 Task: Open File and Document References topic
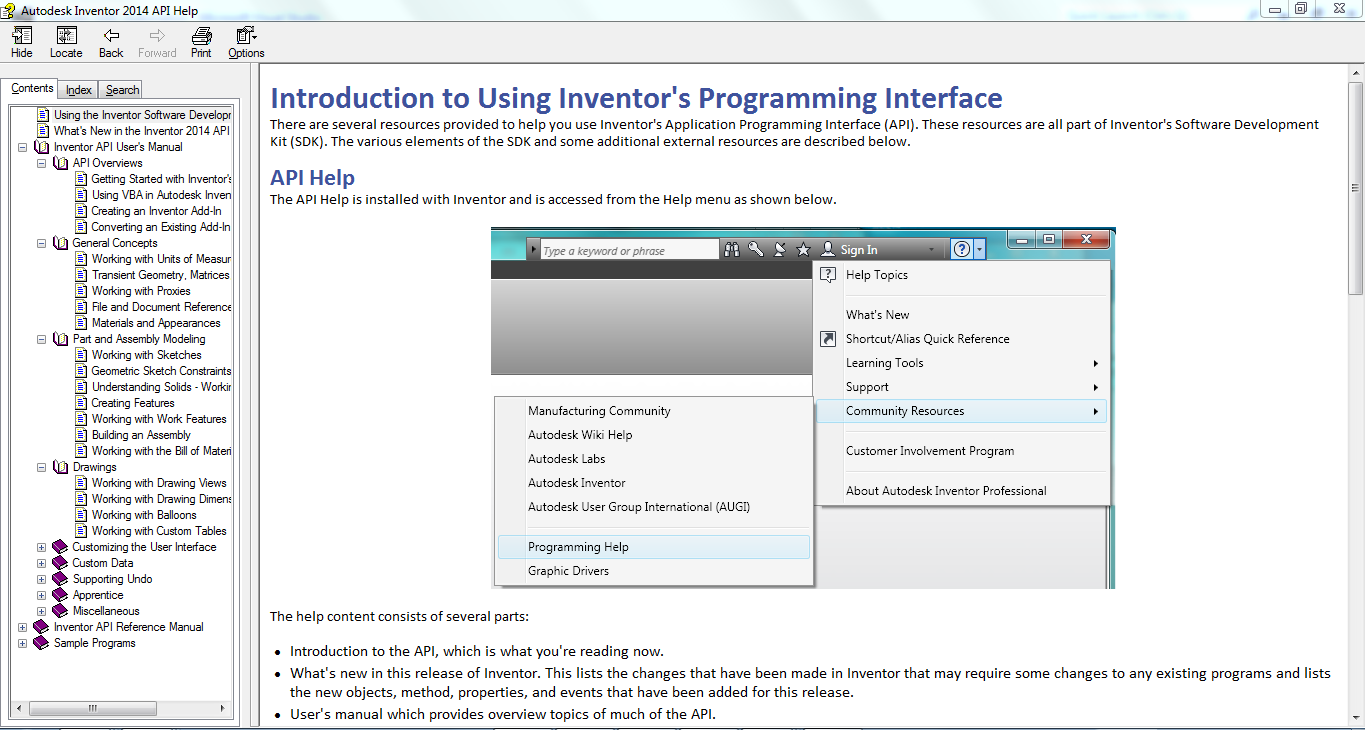(x=161, y=307)
